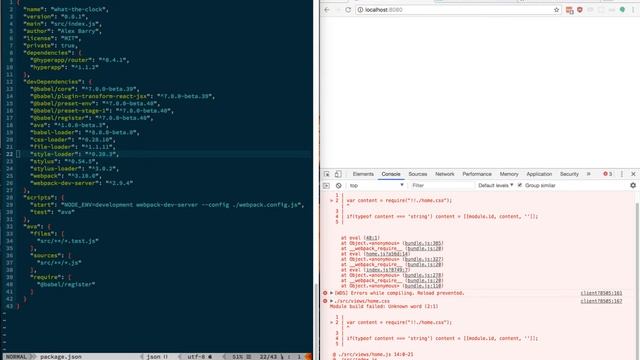Expand the WDS errors while compiling message
Screen dimensions: 640x360
click(x=331, y=293)
